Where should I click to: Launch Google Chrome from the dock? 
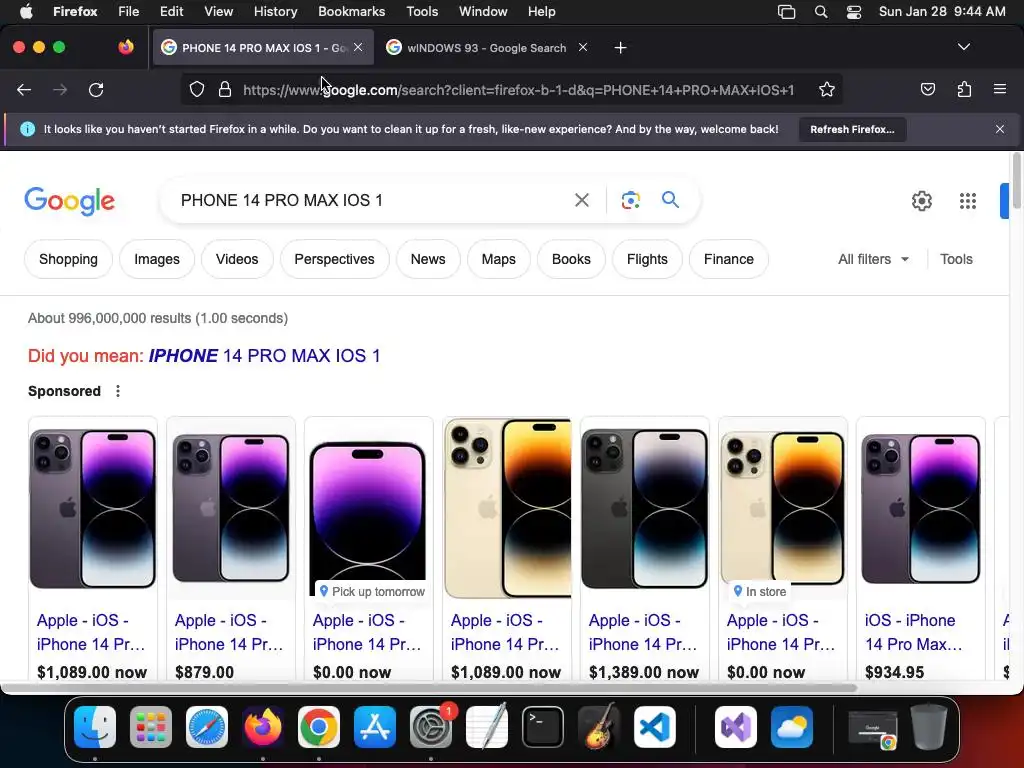point(319,727)
